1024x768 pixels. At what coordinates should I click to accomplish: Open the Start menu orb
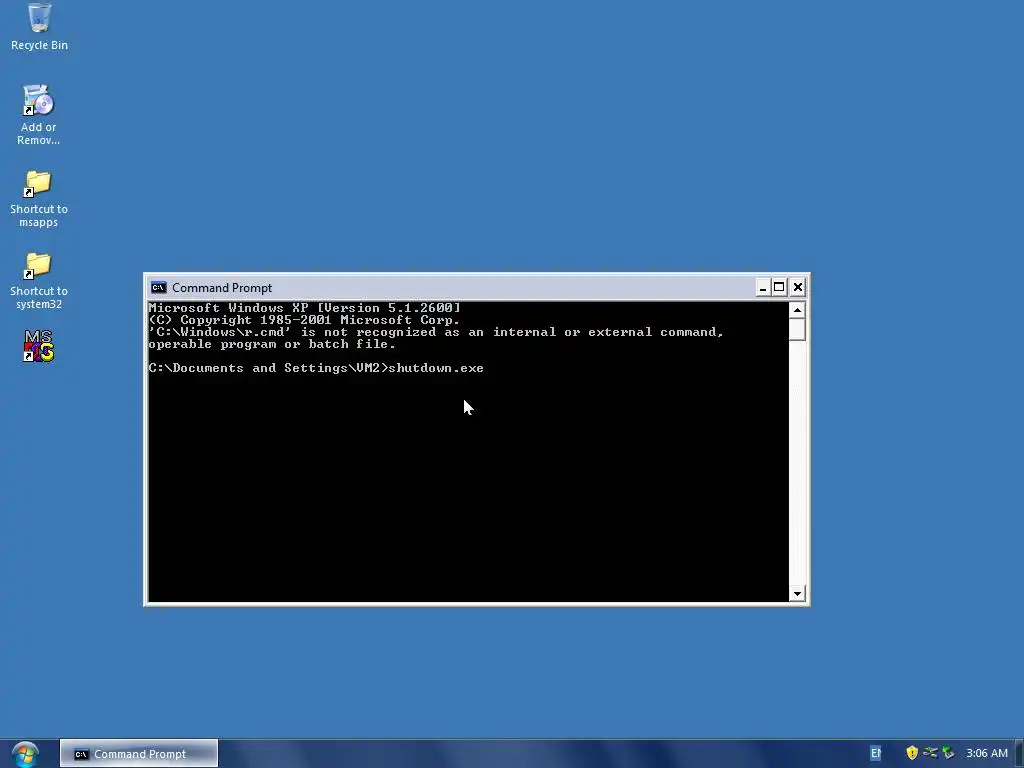(25, 754)
